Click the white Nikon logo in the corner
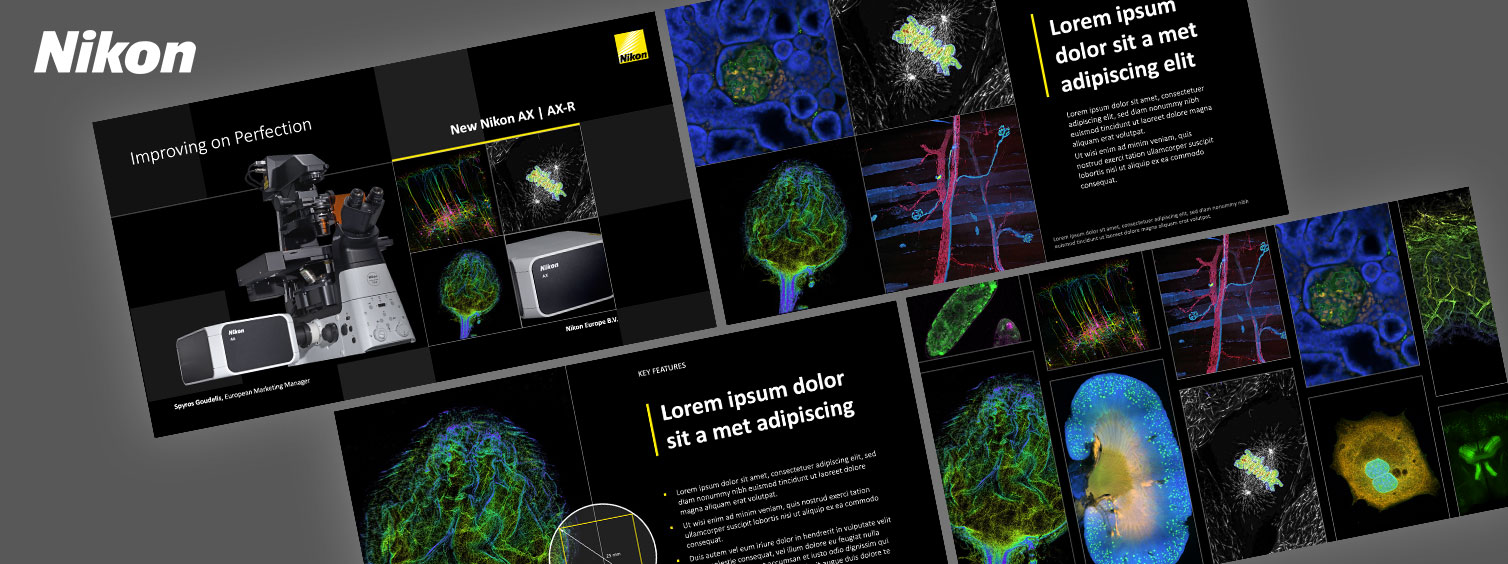 point(115,53)
